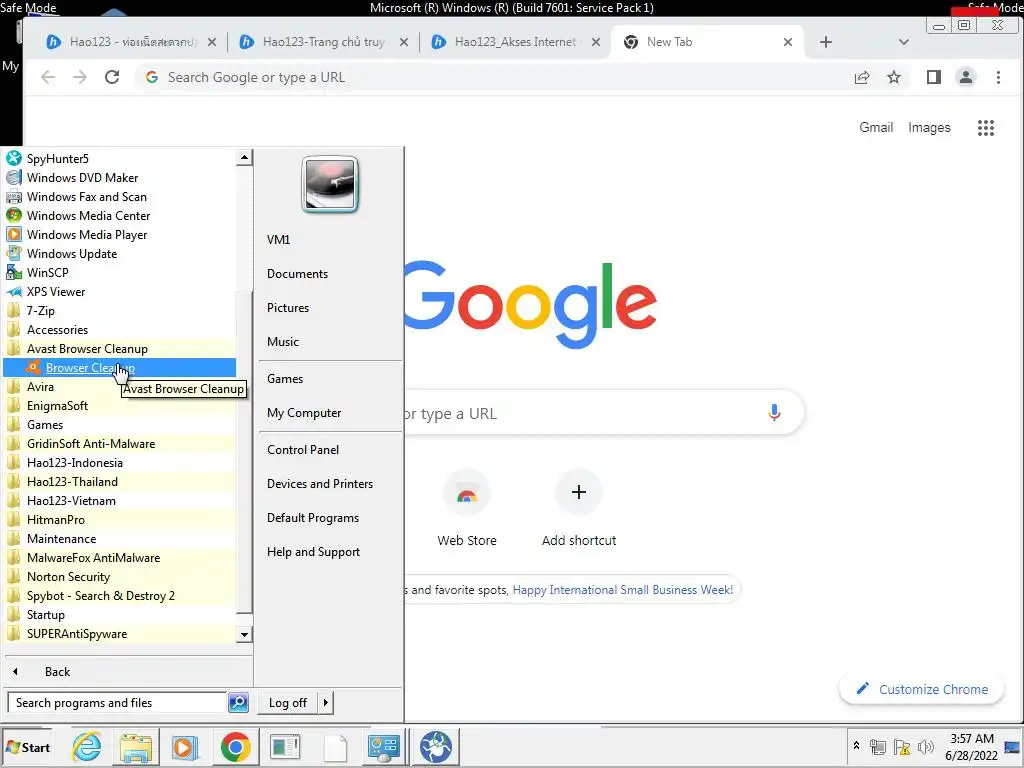The width and height of the screenshot is (1024, 768).
Task: Open Windows Explorer from the taskbar
Action: pyautogui.click(x=136, y=746)
